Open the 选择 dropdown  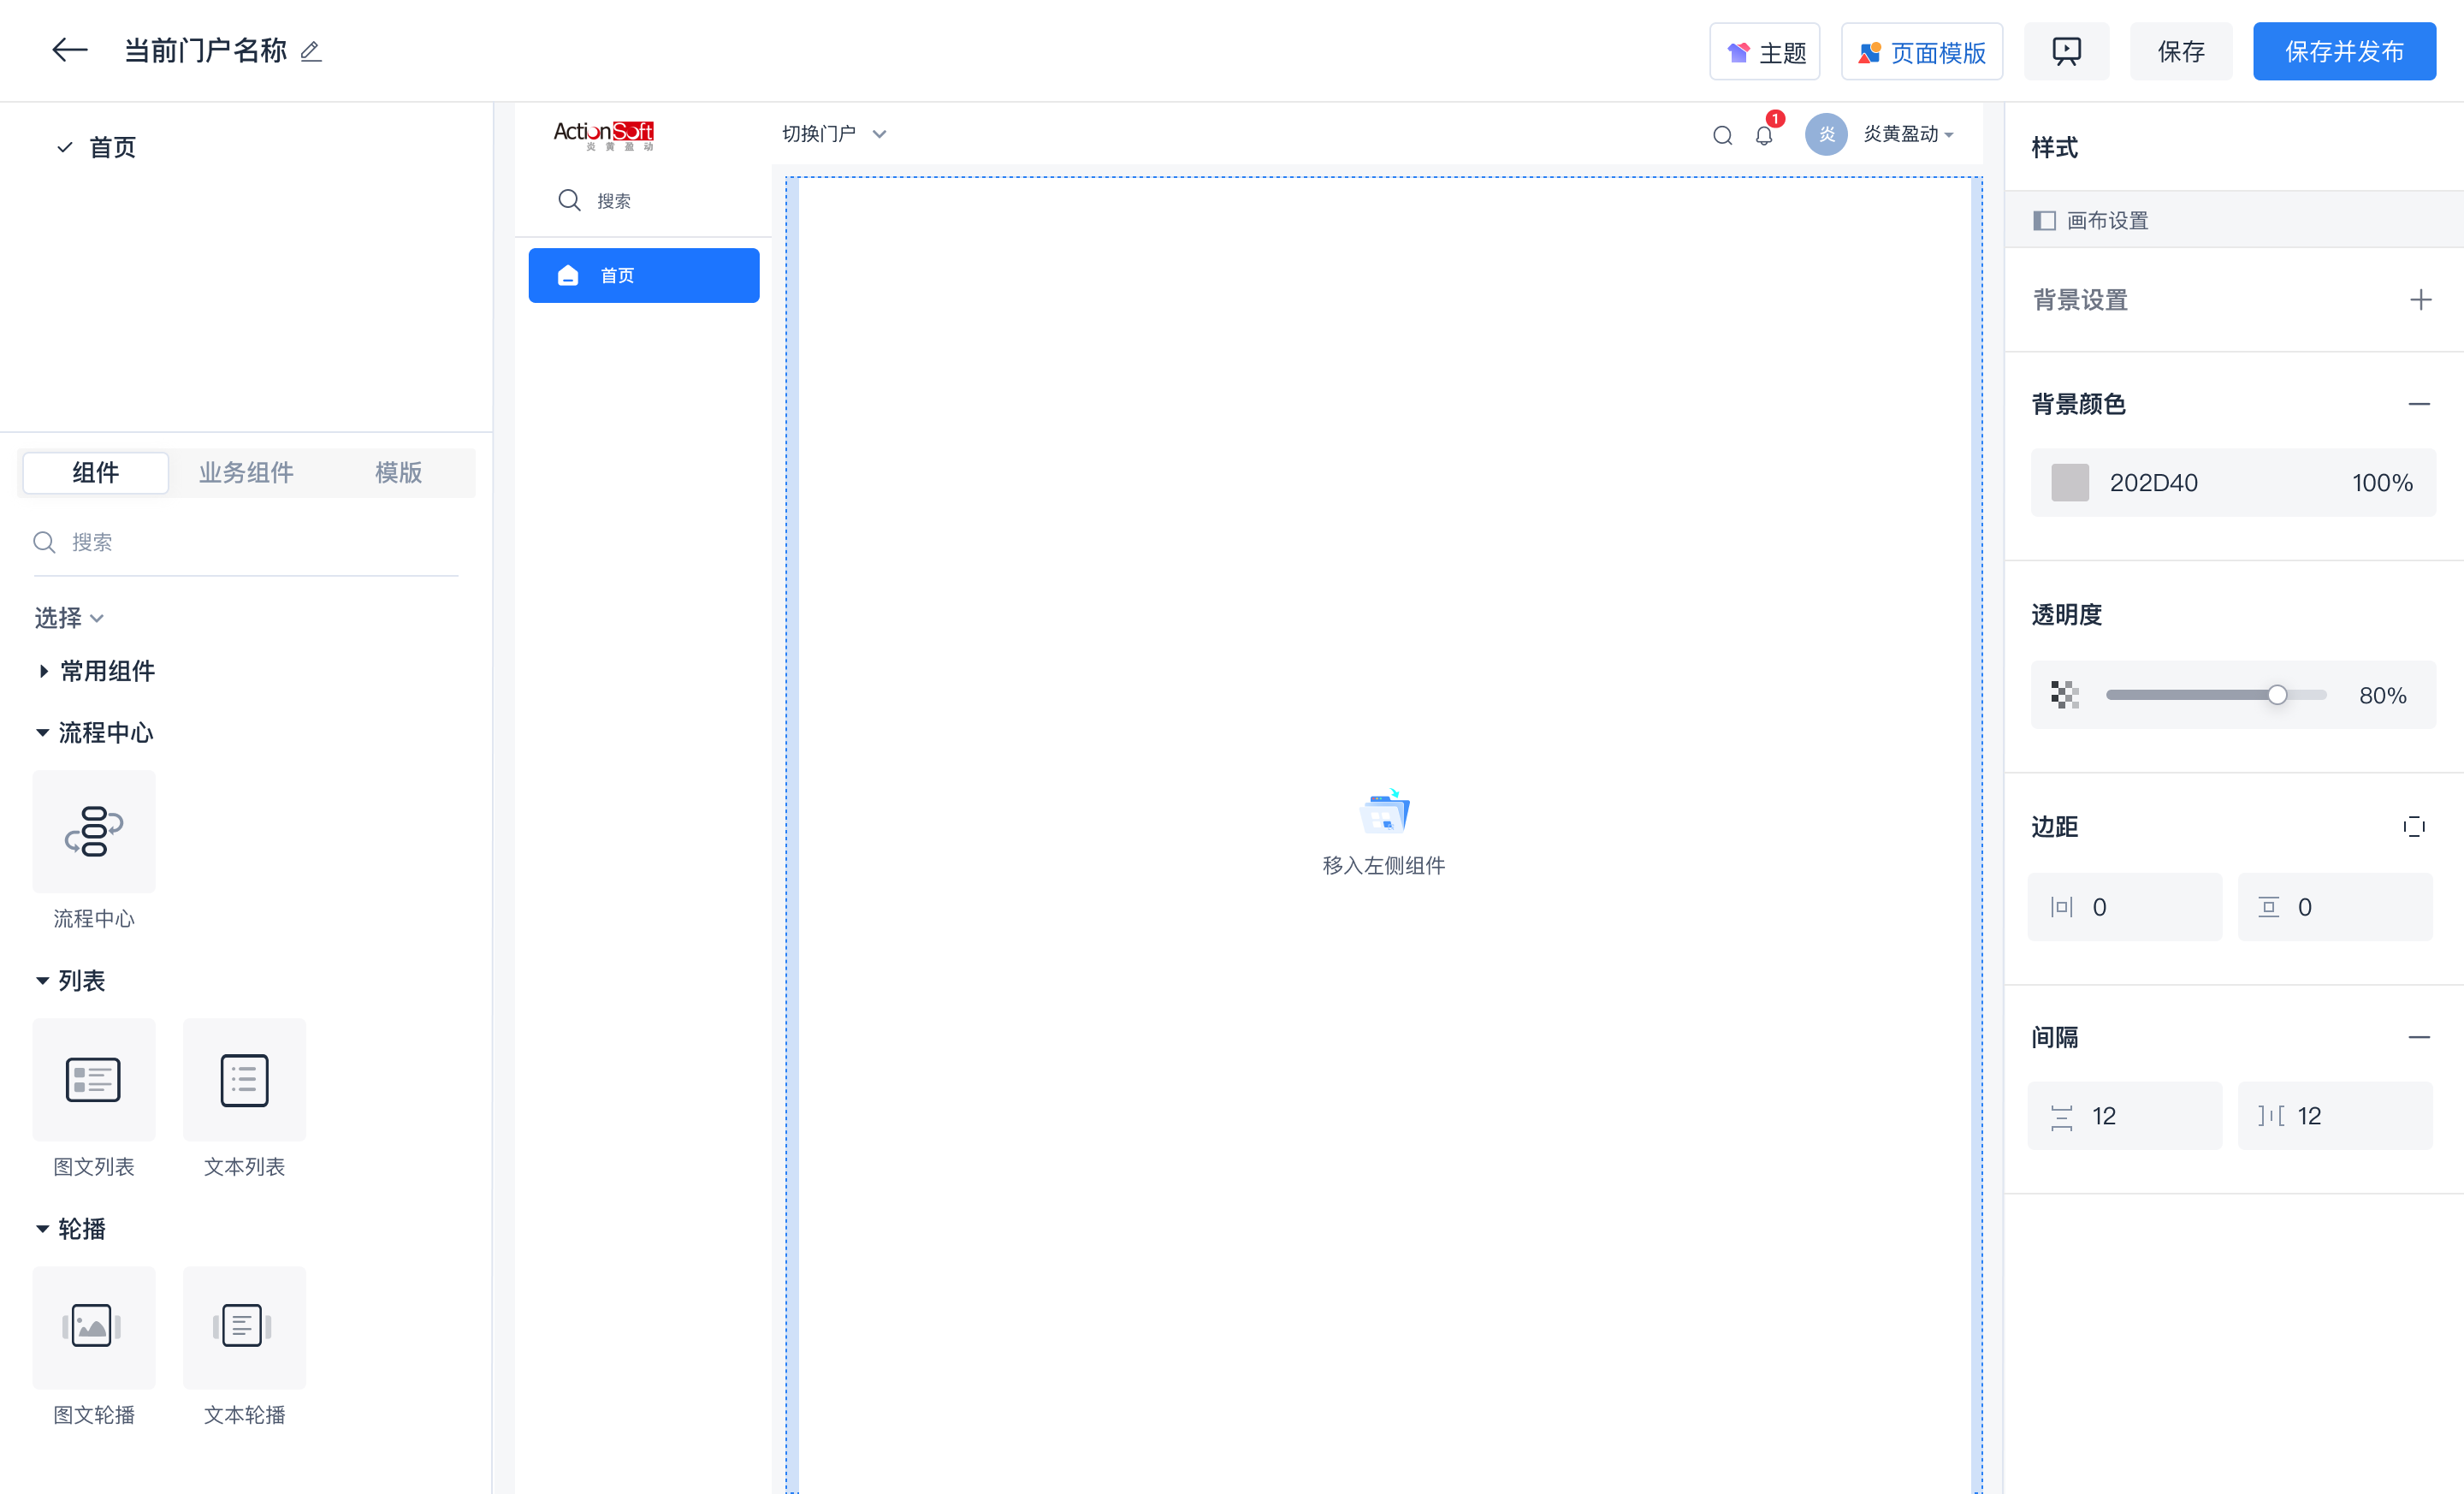(x=69, y=618)
